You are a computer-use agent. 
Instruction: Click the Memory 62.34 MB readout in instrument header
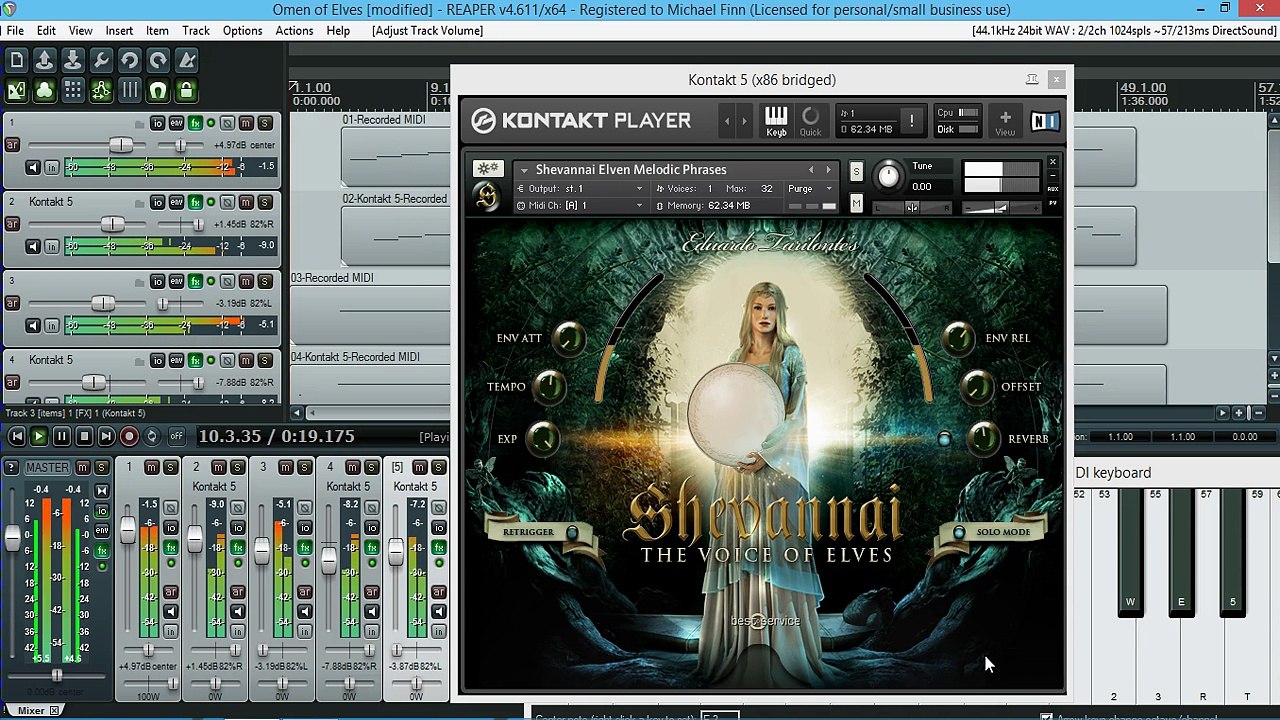(703, 206)
